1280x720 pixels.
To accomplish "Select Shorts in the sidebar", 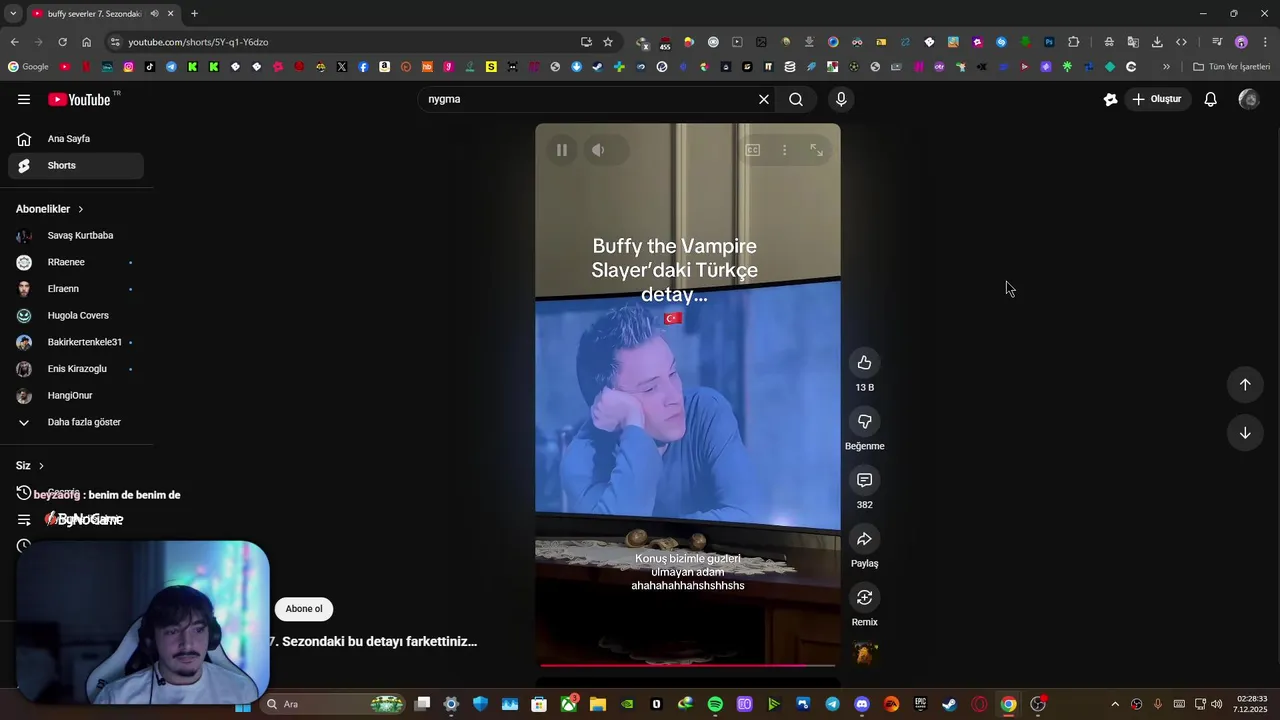I will click(x=76, y=165).
